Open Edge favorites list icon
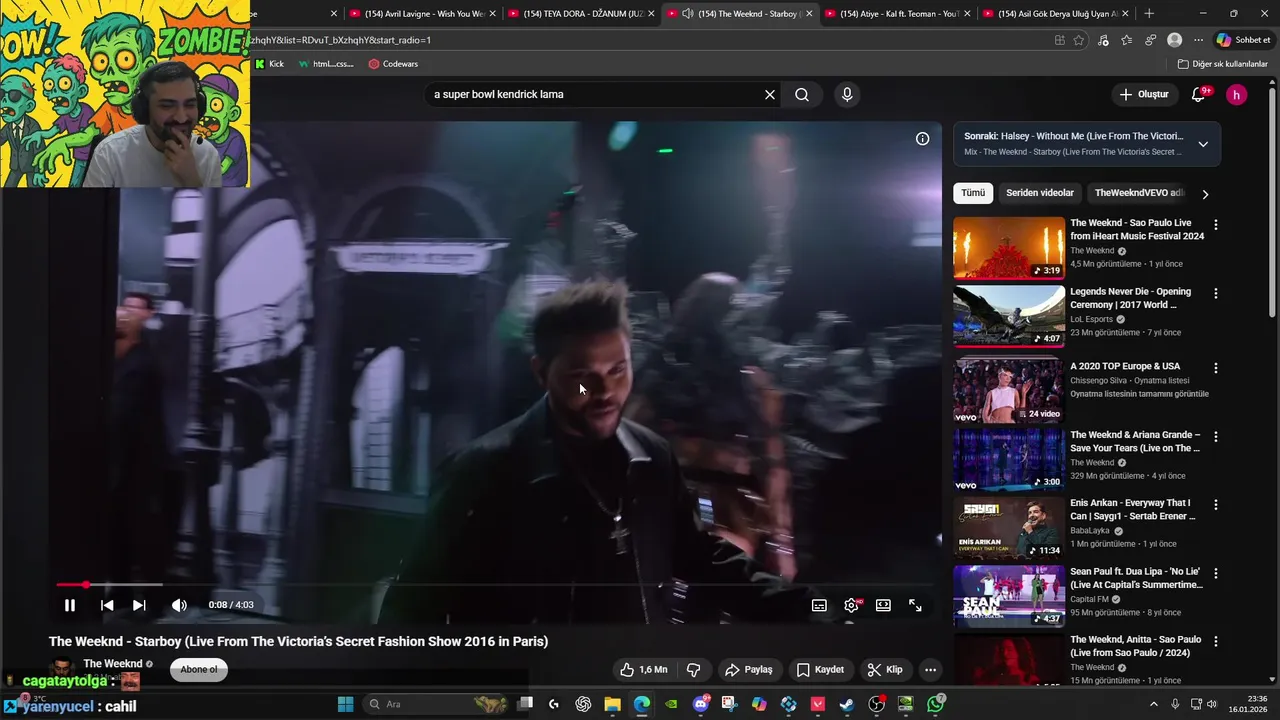Image resolution: width=1280 pixels, height=720 pixels. (1127, 40)
